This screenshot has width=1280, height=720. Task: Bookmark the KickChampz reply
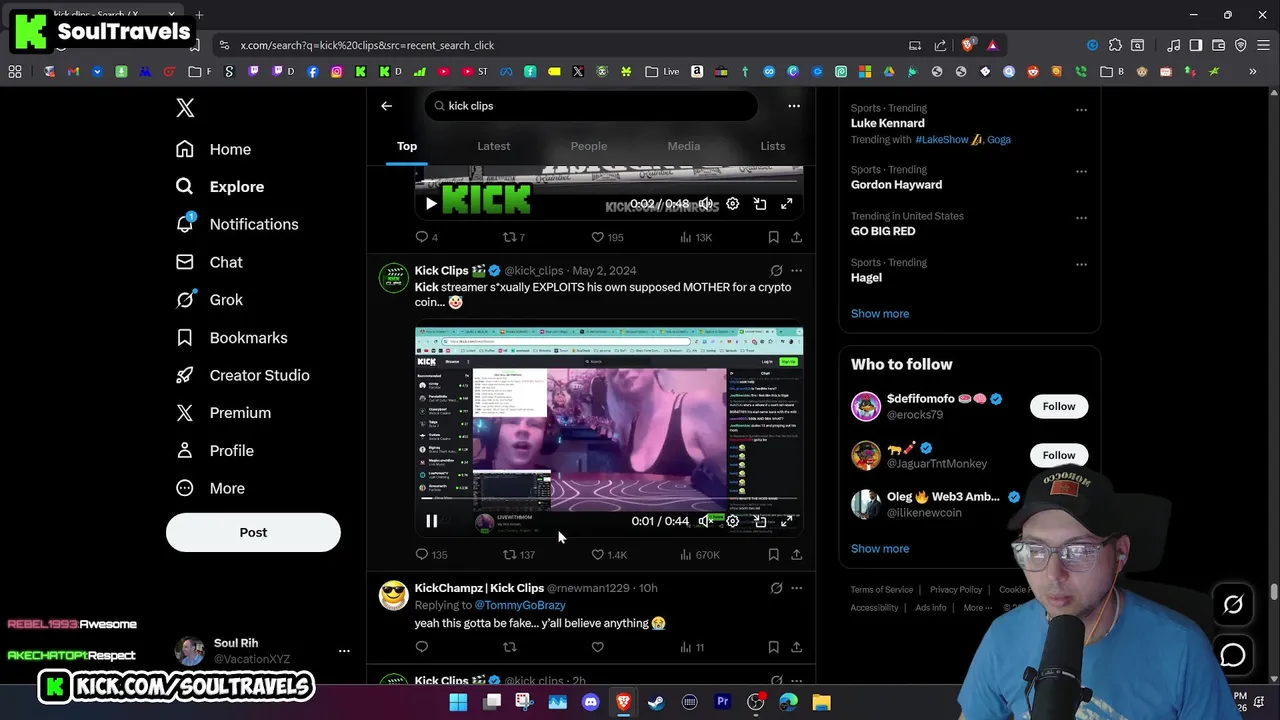(773, 647)
